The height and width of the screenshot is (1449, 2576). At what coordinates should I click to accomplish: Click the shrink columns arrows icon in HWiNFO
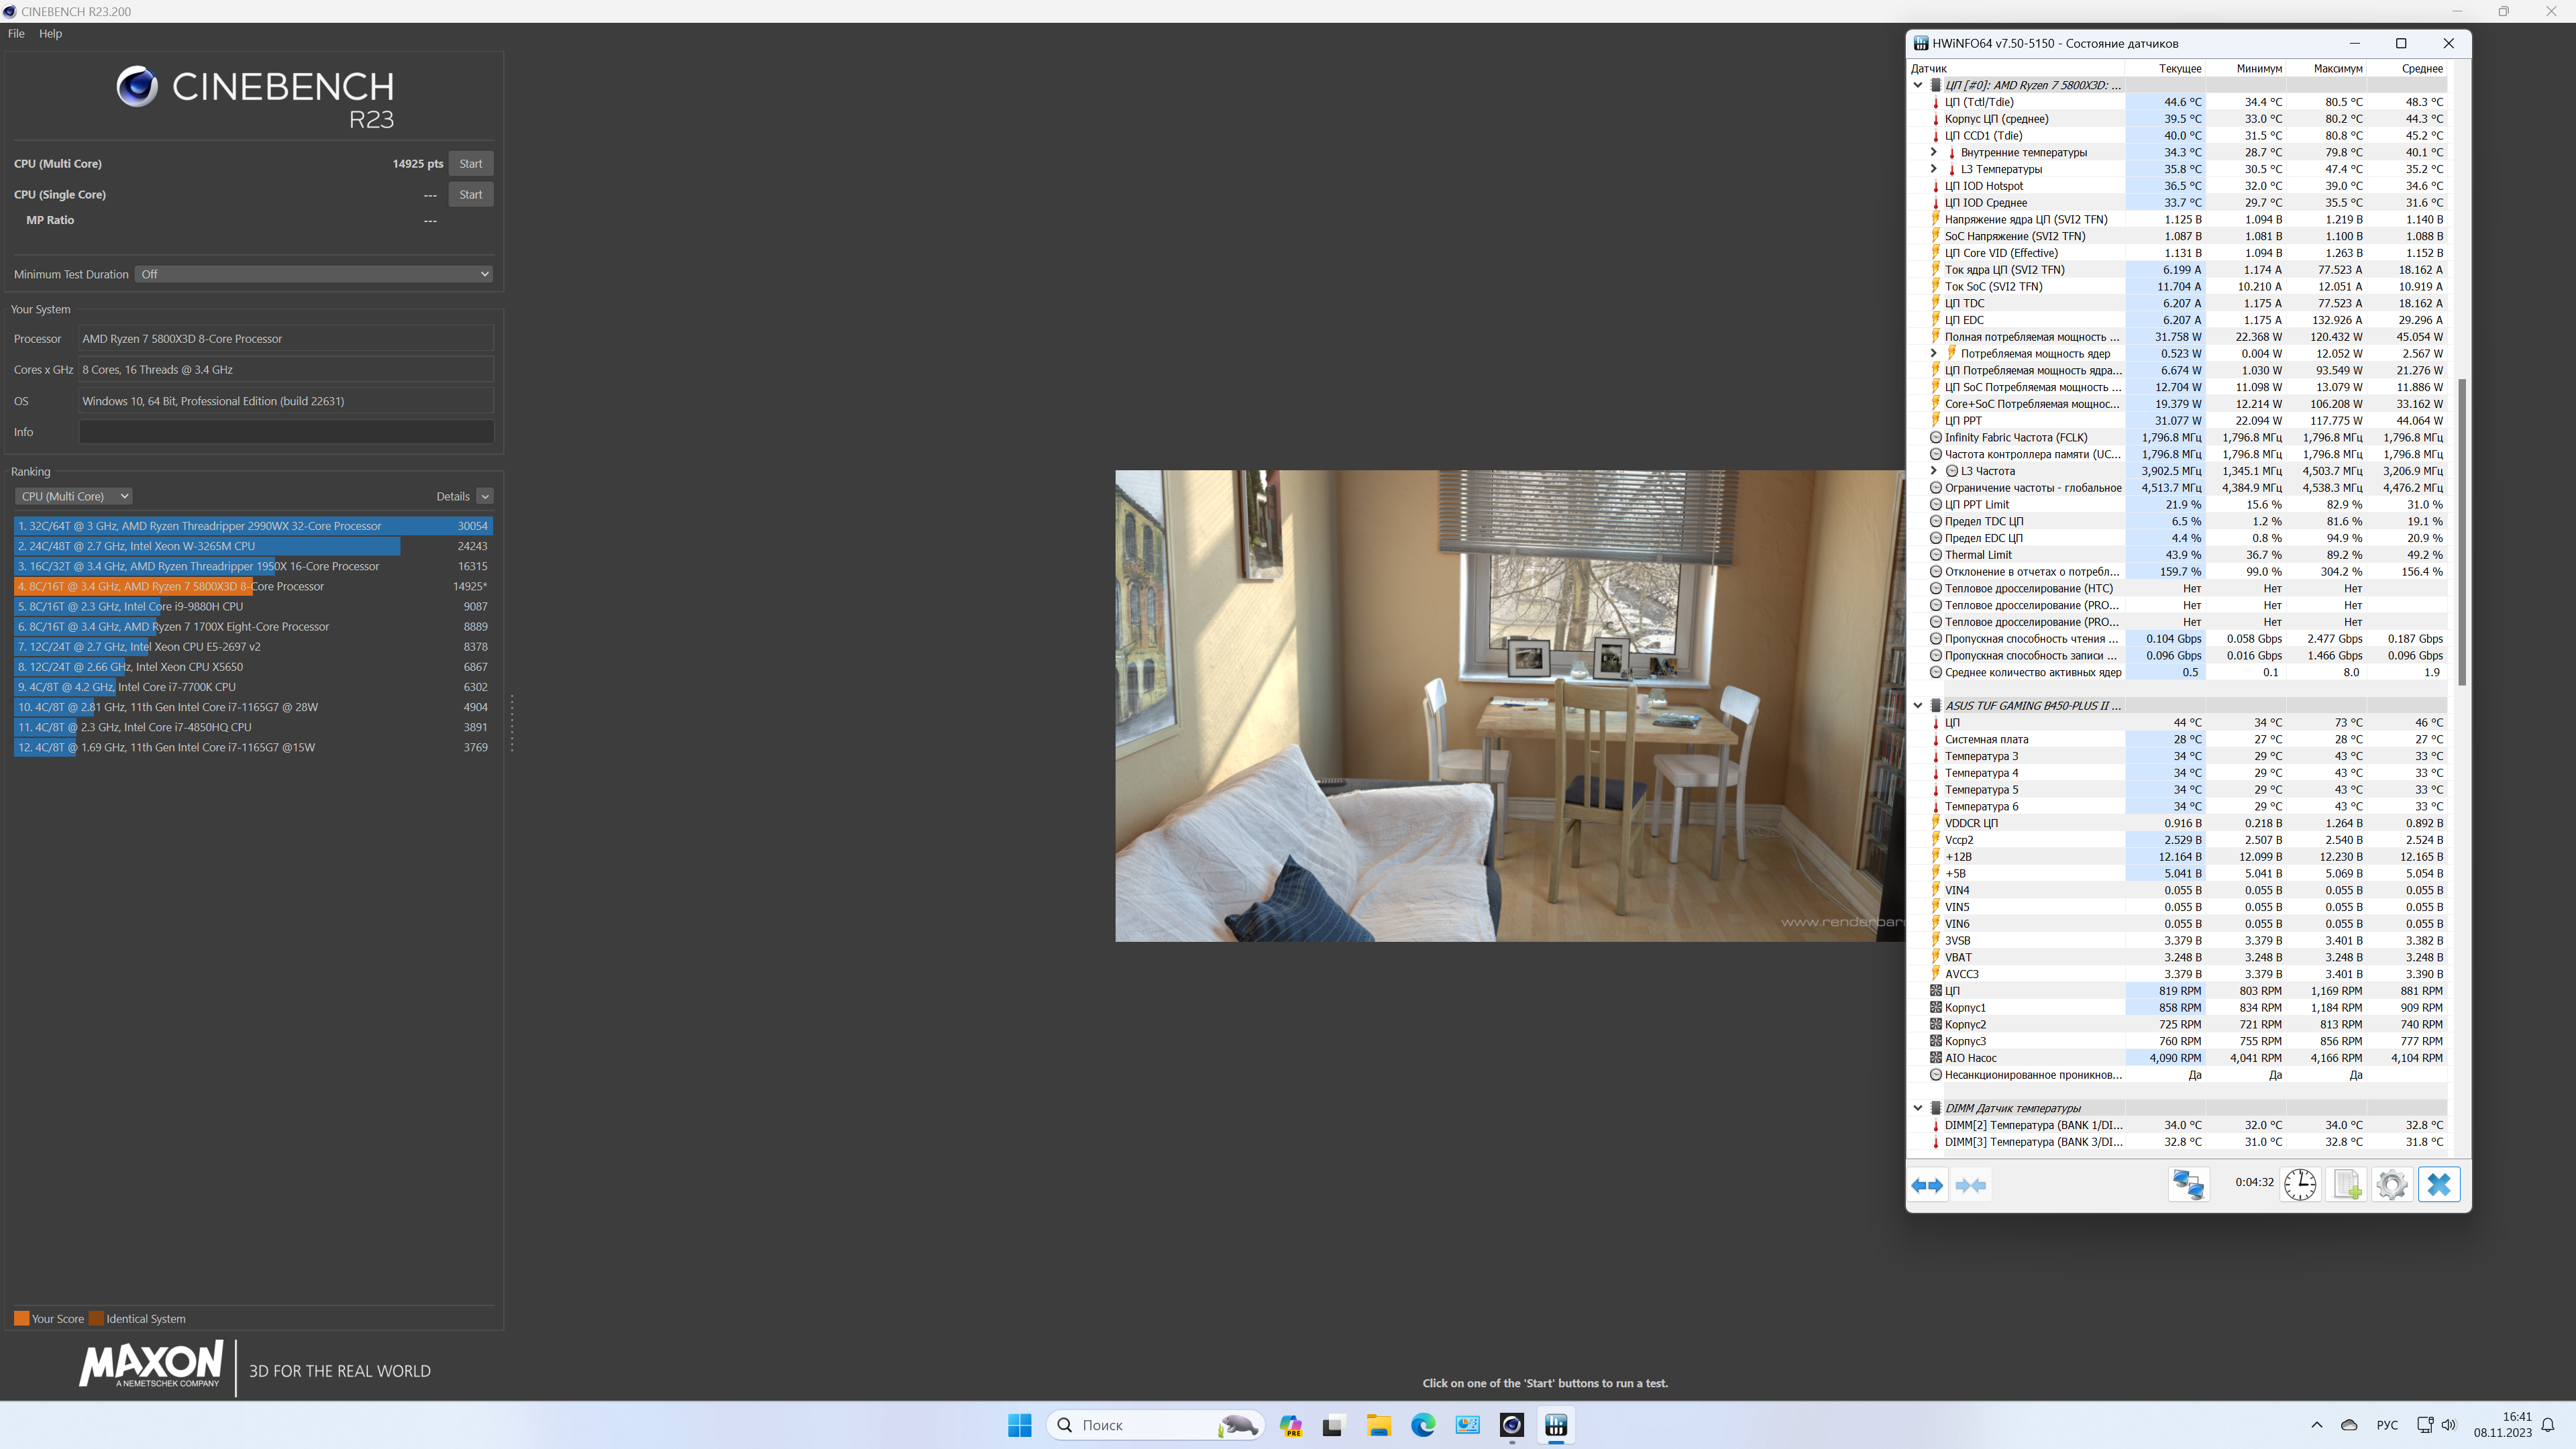click(x=1970, y=1185)
